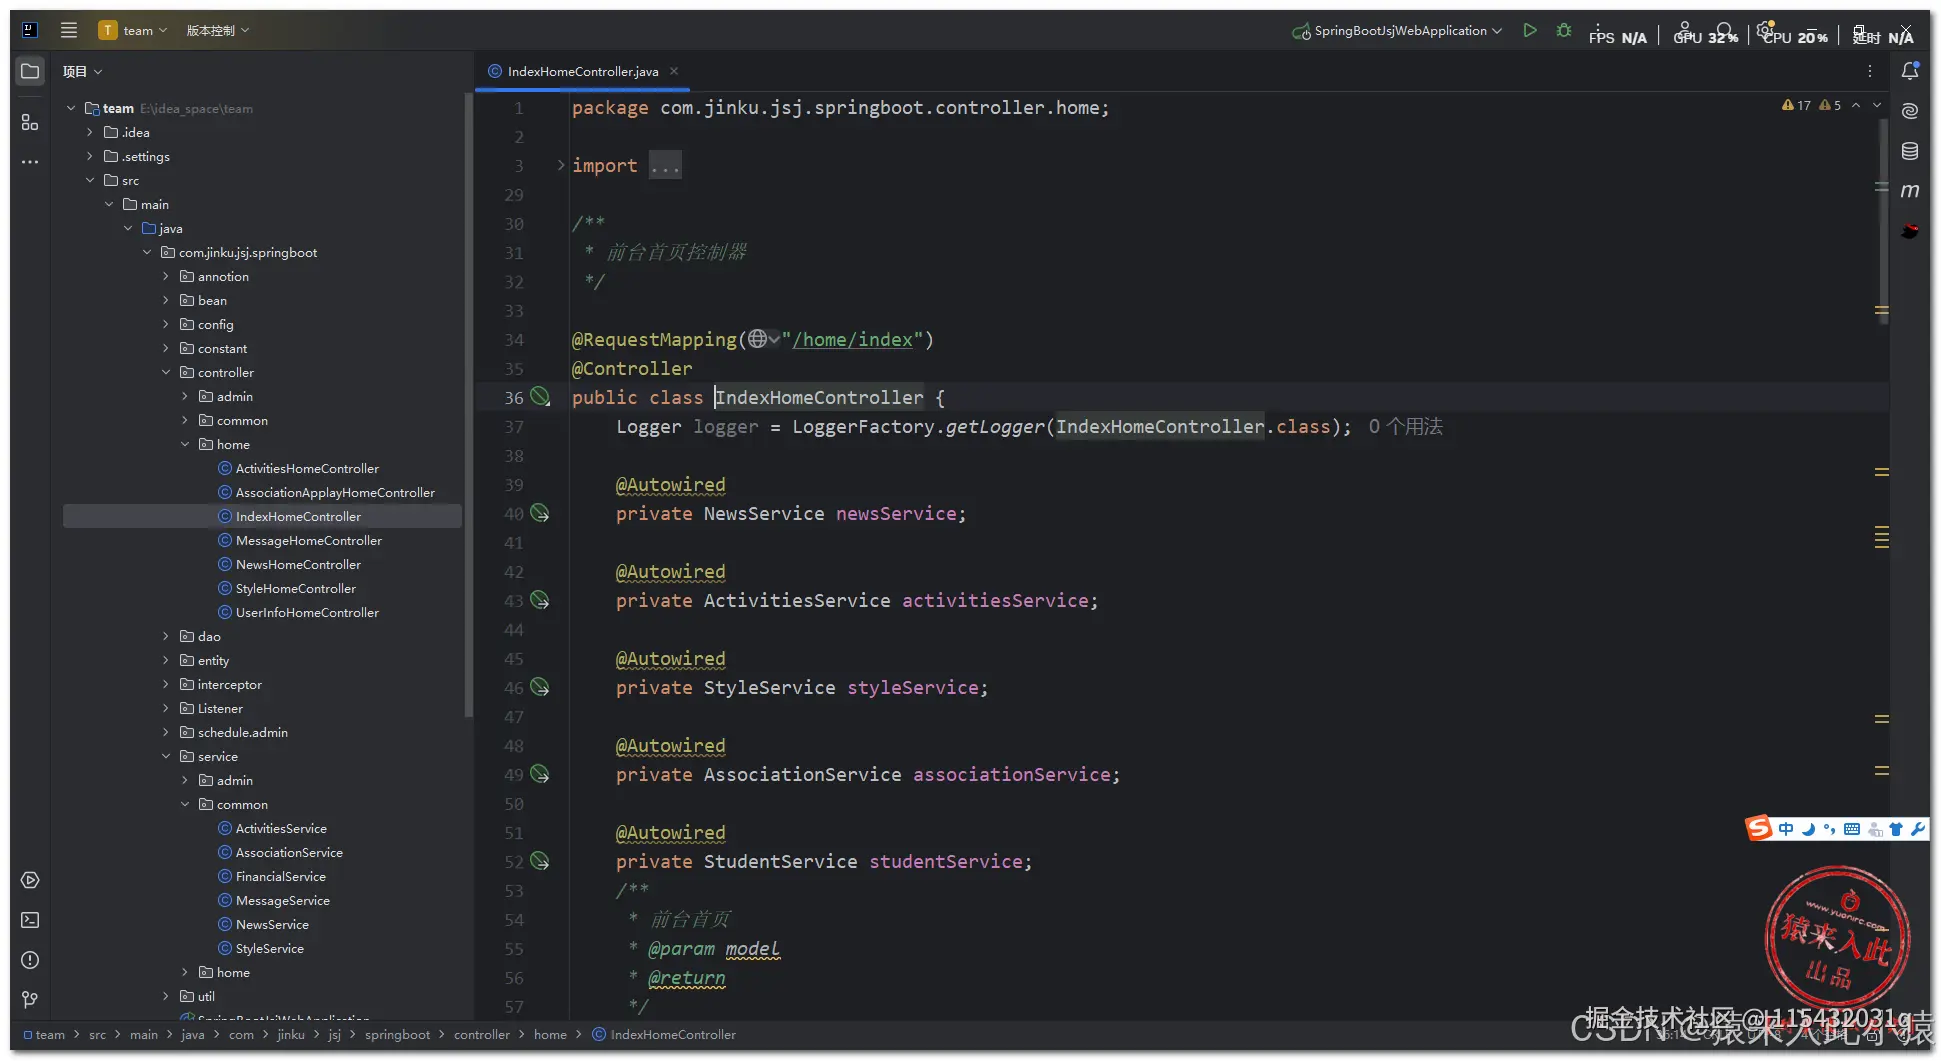Open Sogou skin shirt icon

pos(1896,829)
